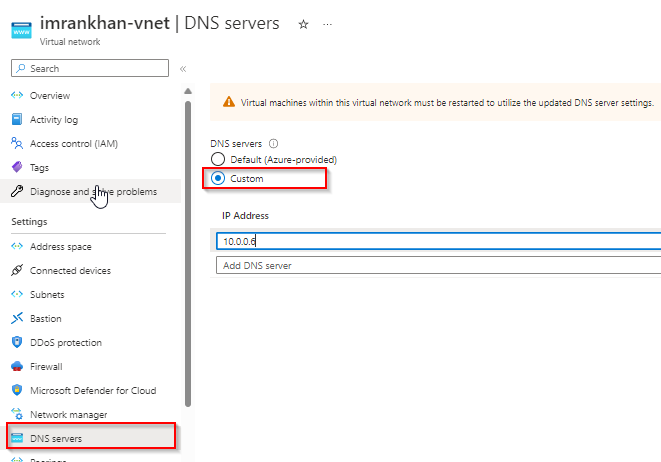
Task: Click the Address space icon
Action: click(x=17, y=246)
